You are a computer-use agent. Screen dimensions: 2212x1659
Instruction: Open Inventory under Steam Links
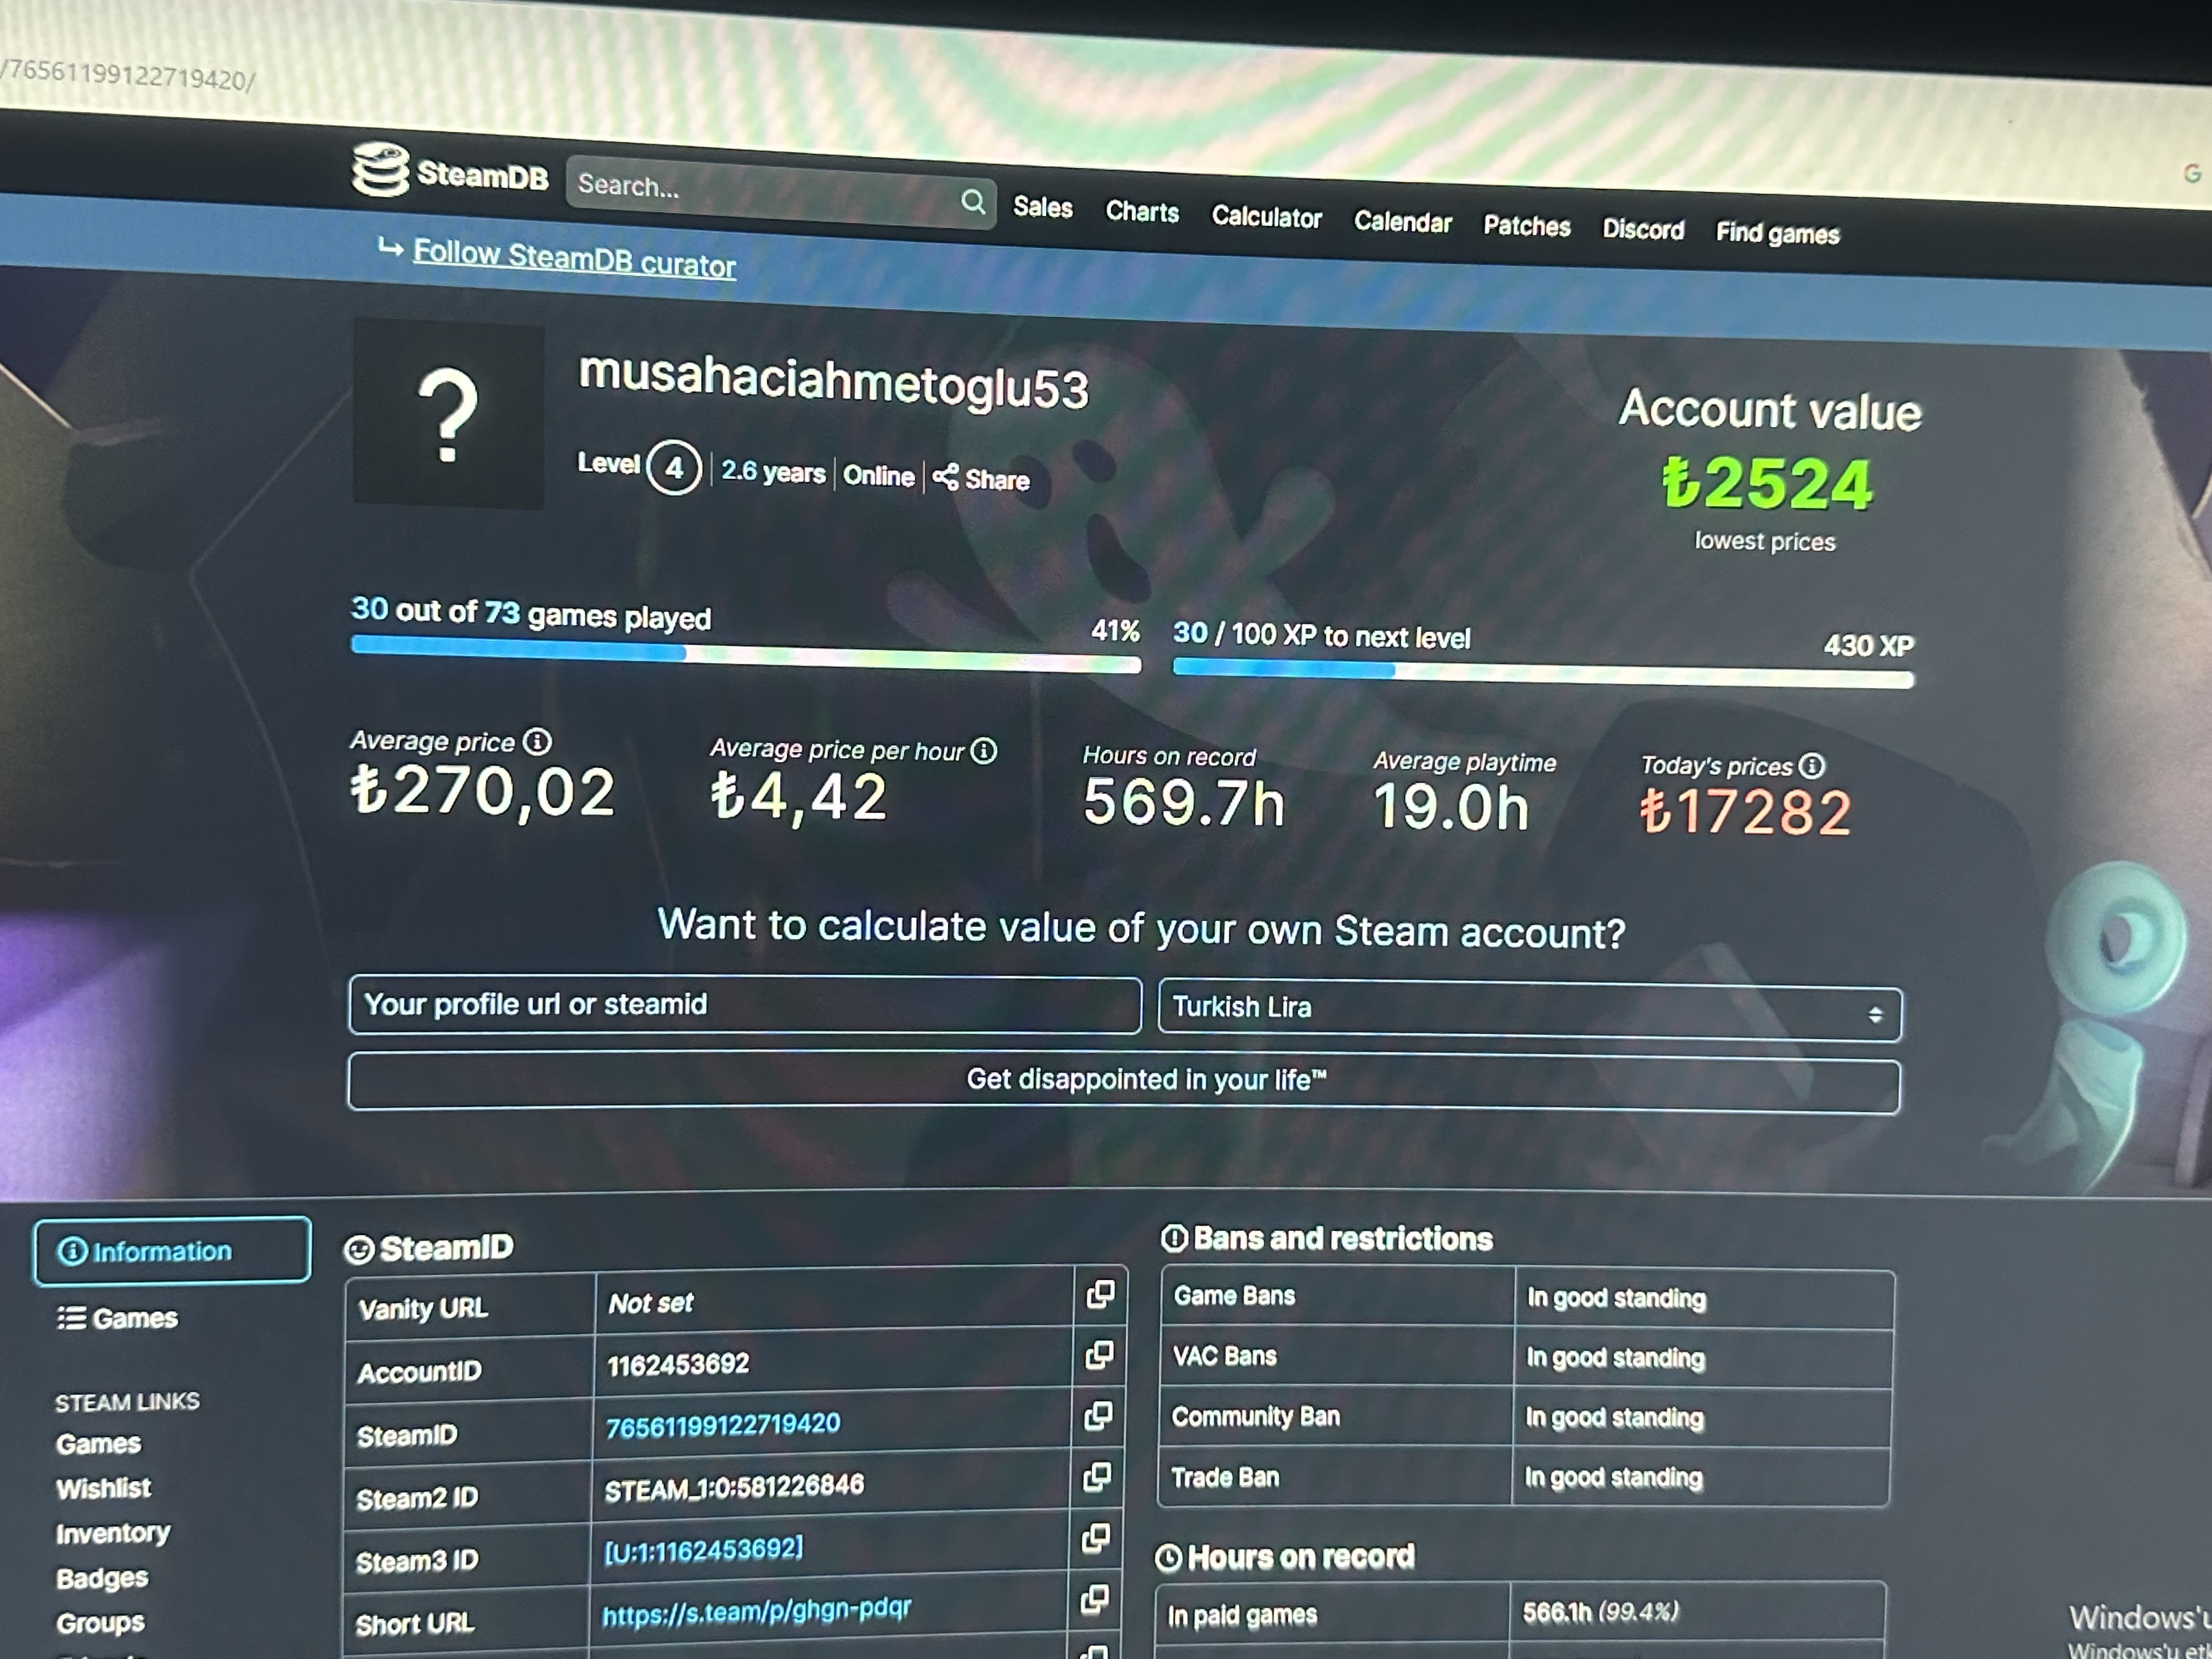tap(113, 1533)
